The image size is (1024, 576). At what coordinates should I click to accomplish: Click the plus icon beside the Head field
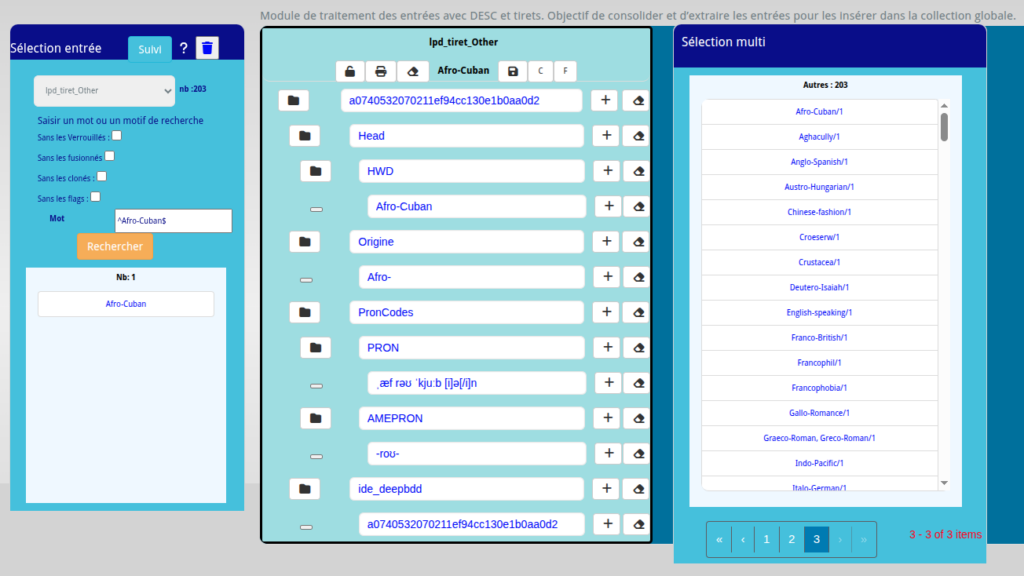tap(606, 136)
